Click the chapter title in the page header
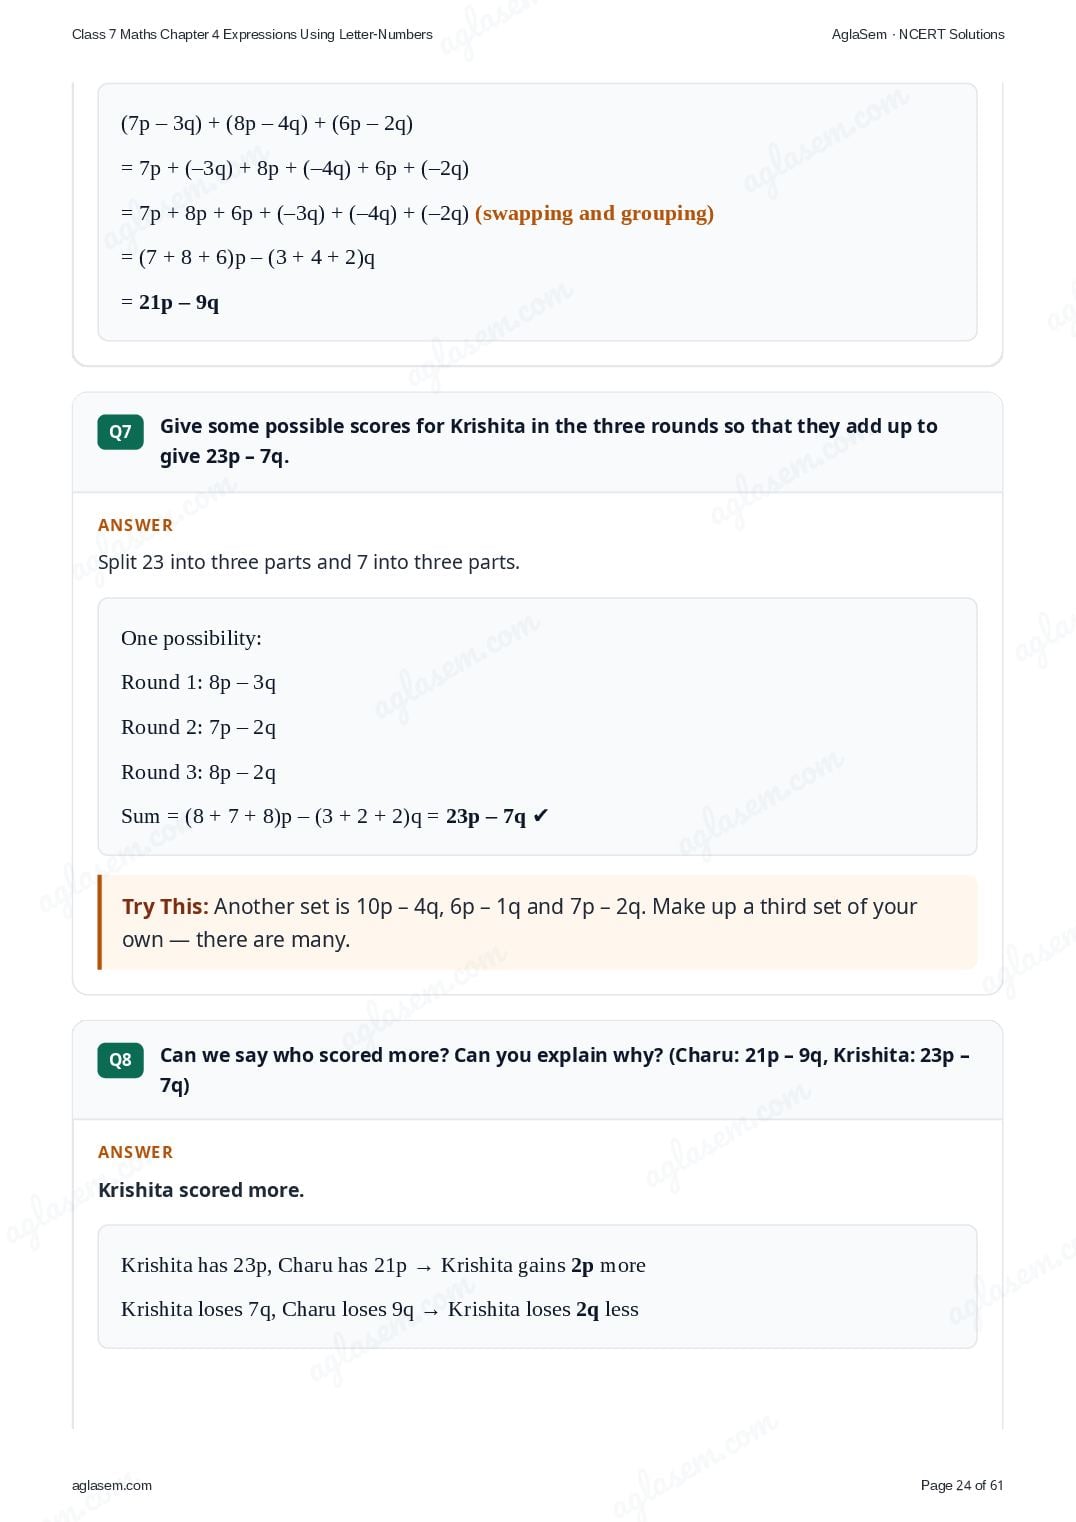This screenshot has height=1522, width=1076. click(252, 34)
